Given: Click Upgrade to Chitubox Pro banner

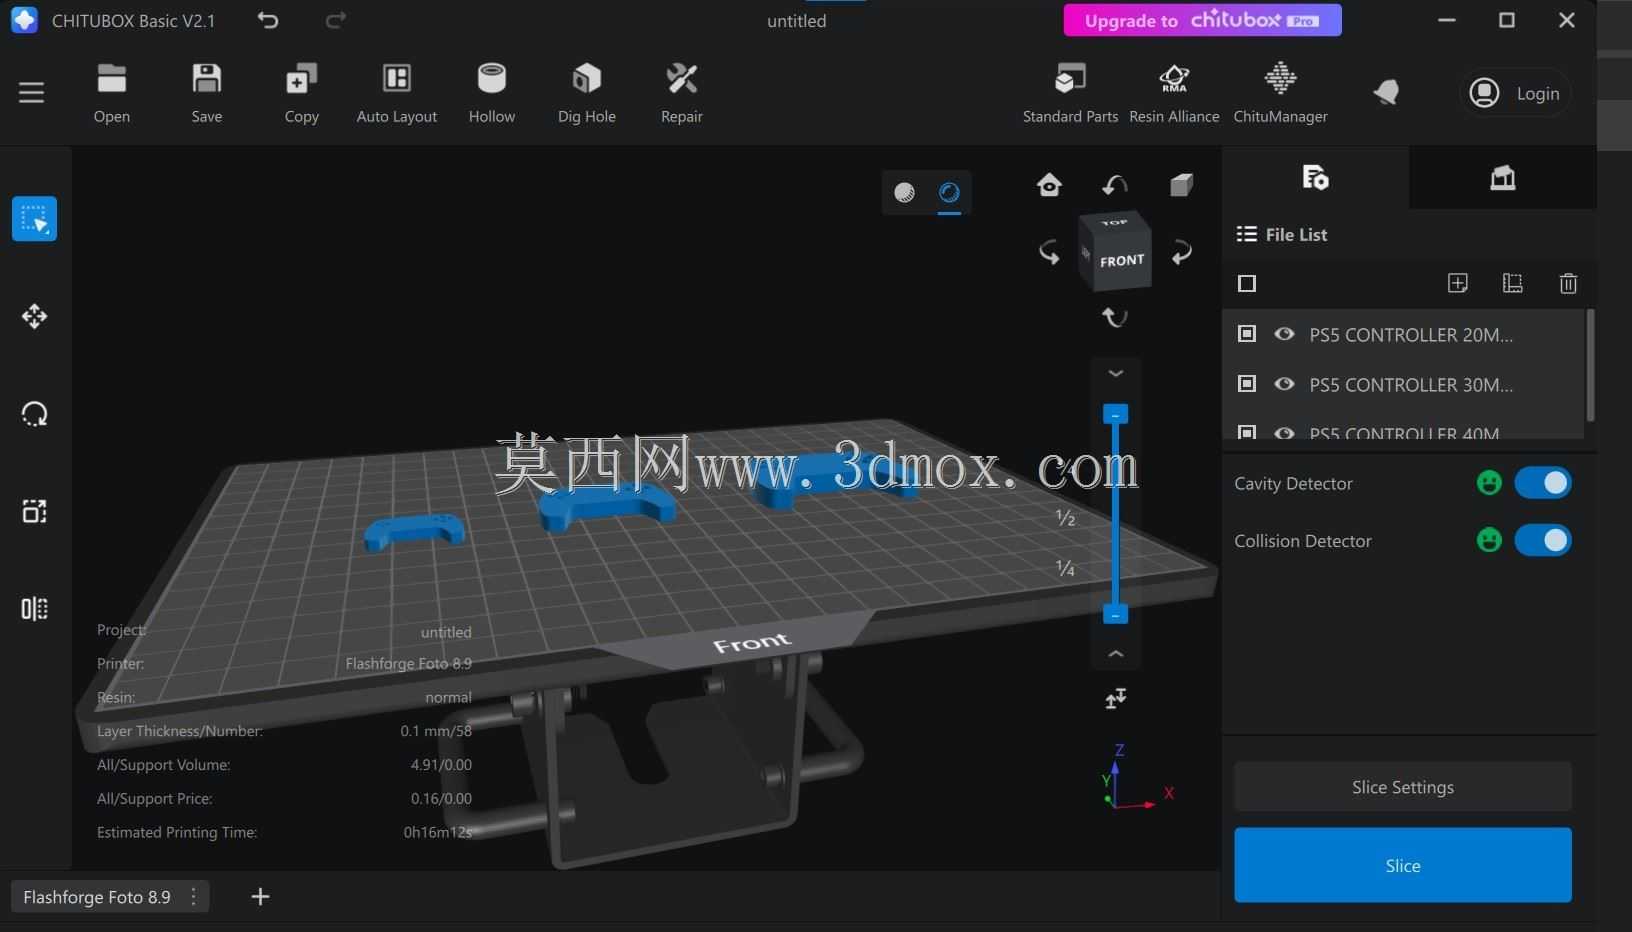Looking at the screenshot, I should point(1202,20).
